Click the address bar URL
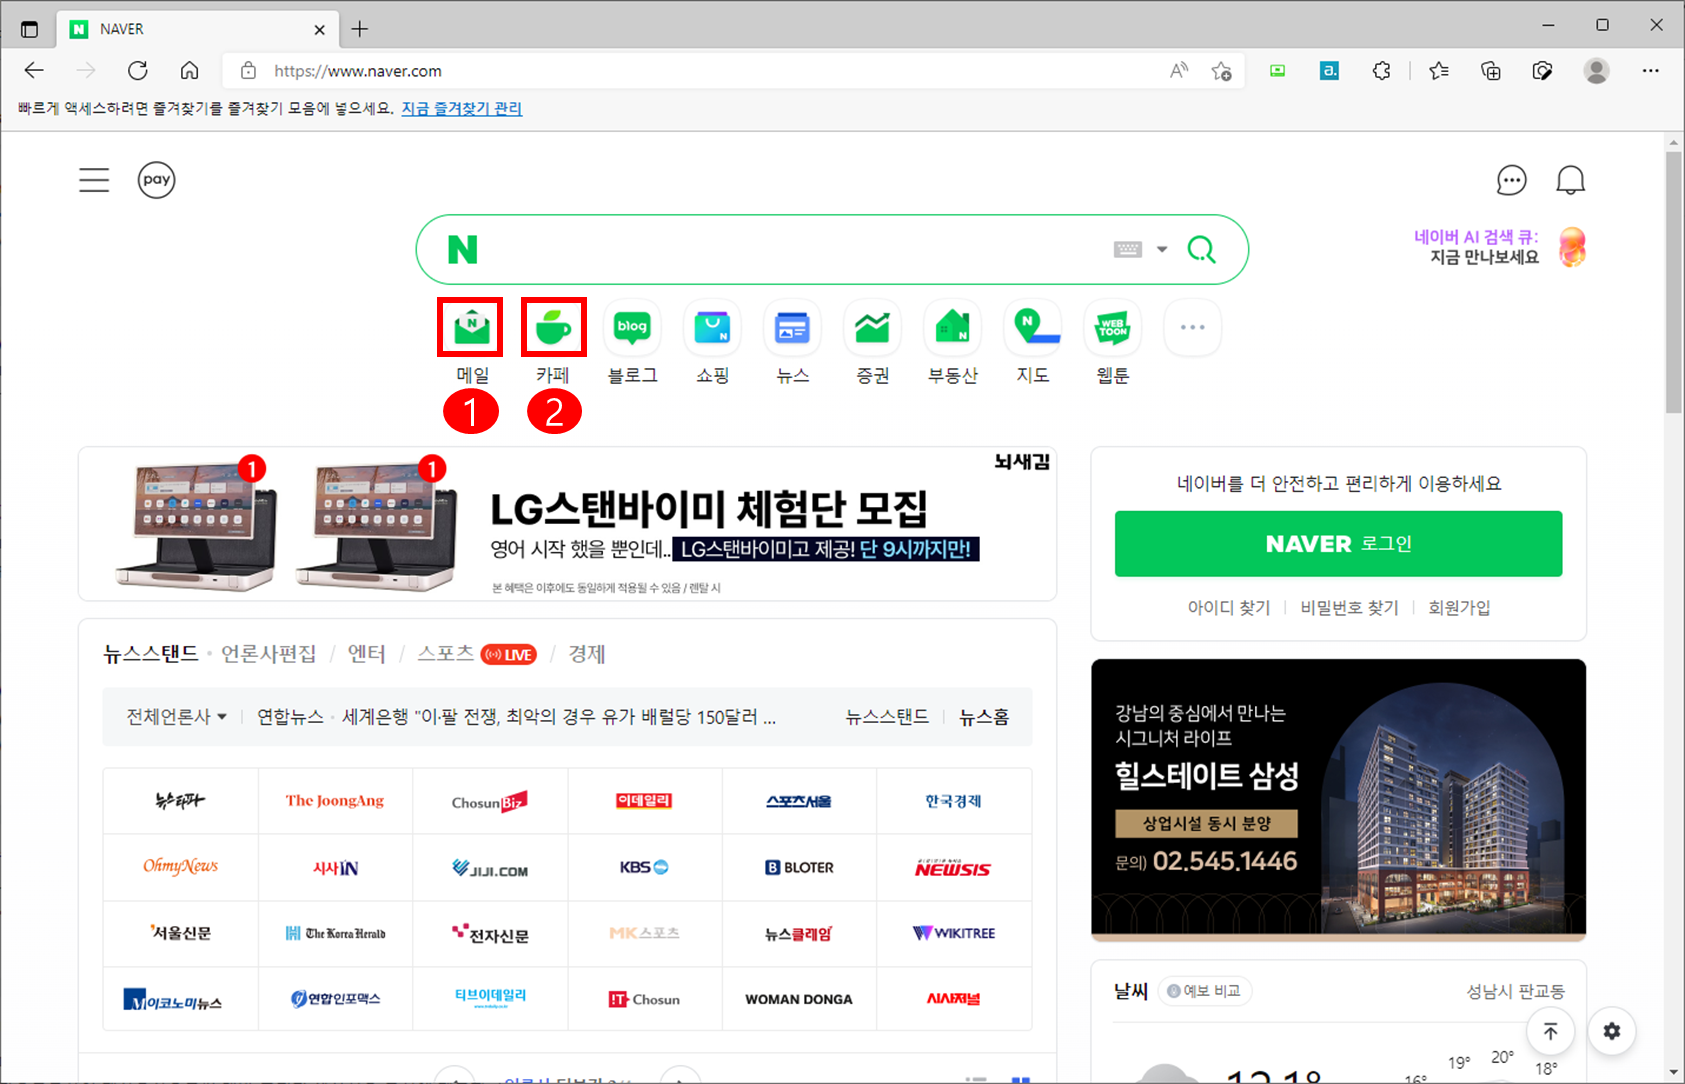 357,71
